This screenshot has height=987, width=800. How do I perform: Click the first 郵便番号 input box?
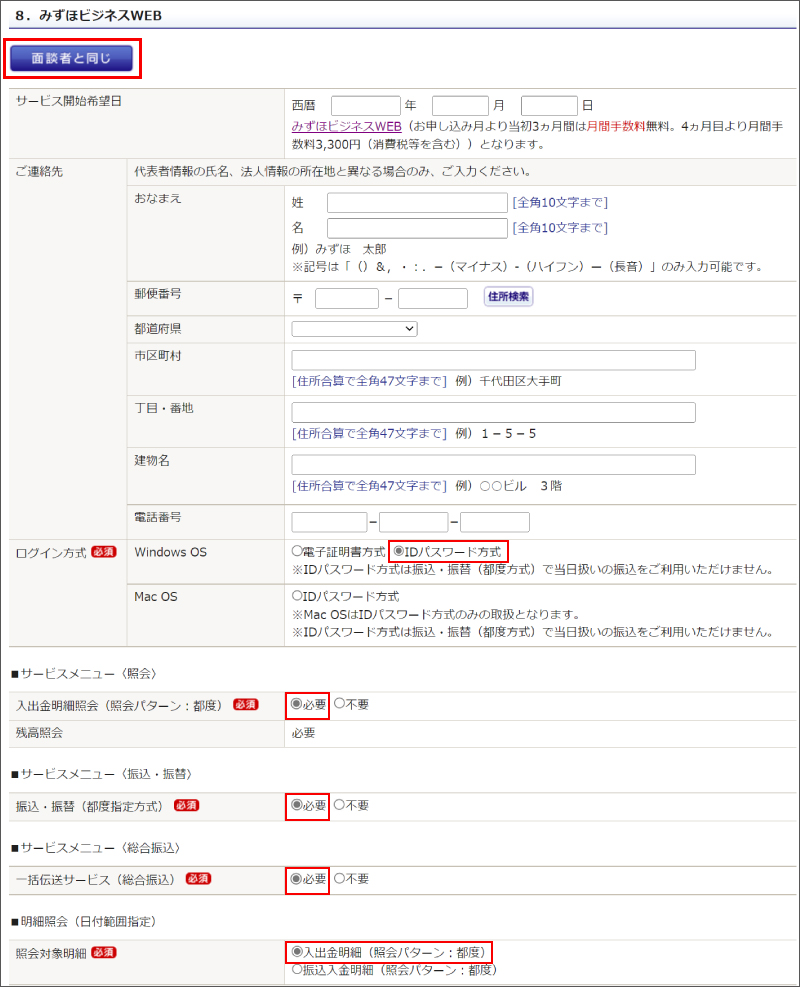pyautogui.click(x=347, y=298)
